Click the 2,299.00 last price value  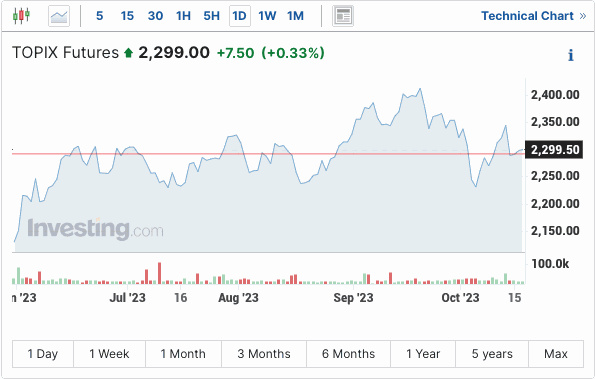[x=174, y=52]
